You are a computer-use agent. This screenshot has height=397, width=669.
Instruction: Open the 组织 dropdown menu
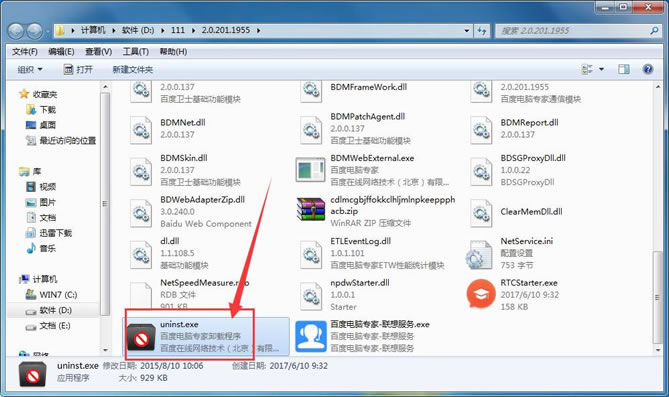pos(30,69)
